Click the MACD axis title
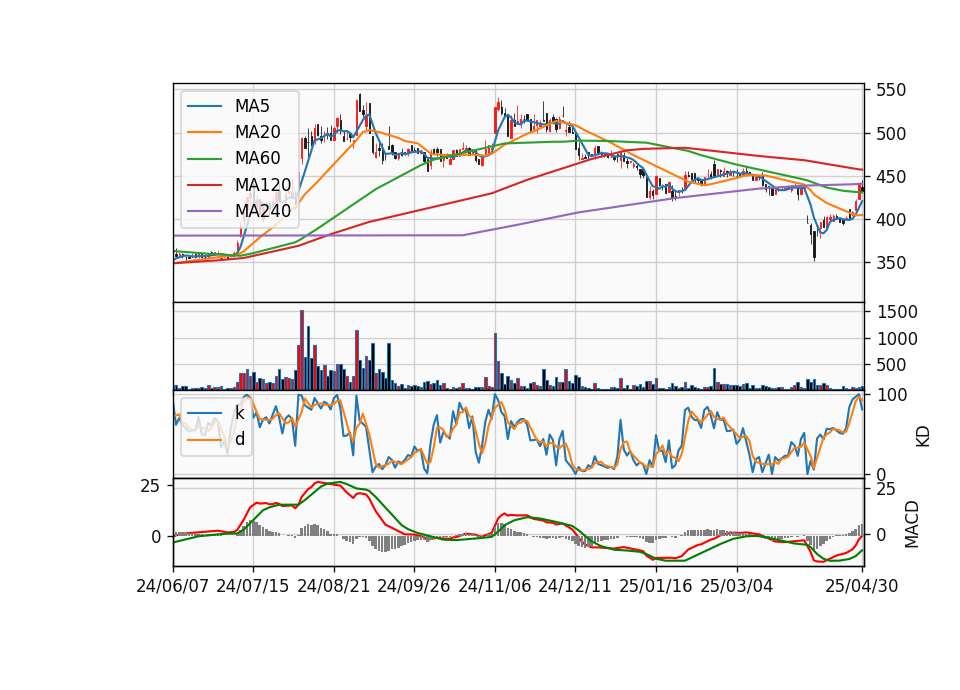The image size is (960, 690). coord(912,524)
